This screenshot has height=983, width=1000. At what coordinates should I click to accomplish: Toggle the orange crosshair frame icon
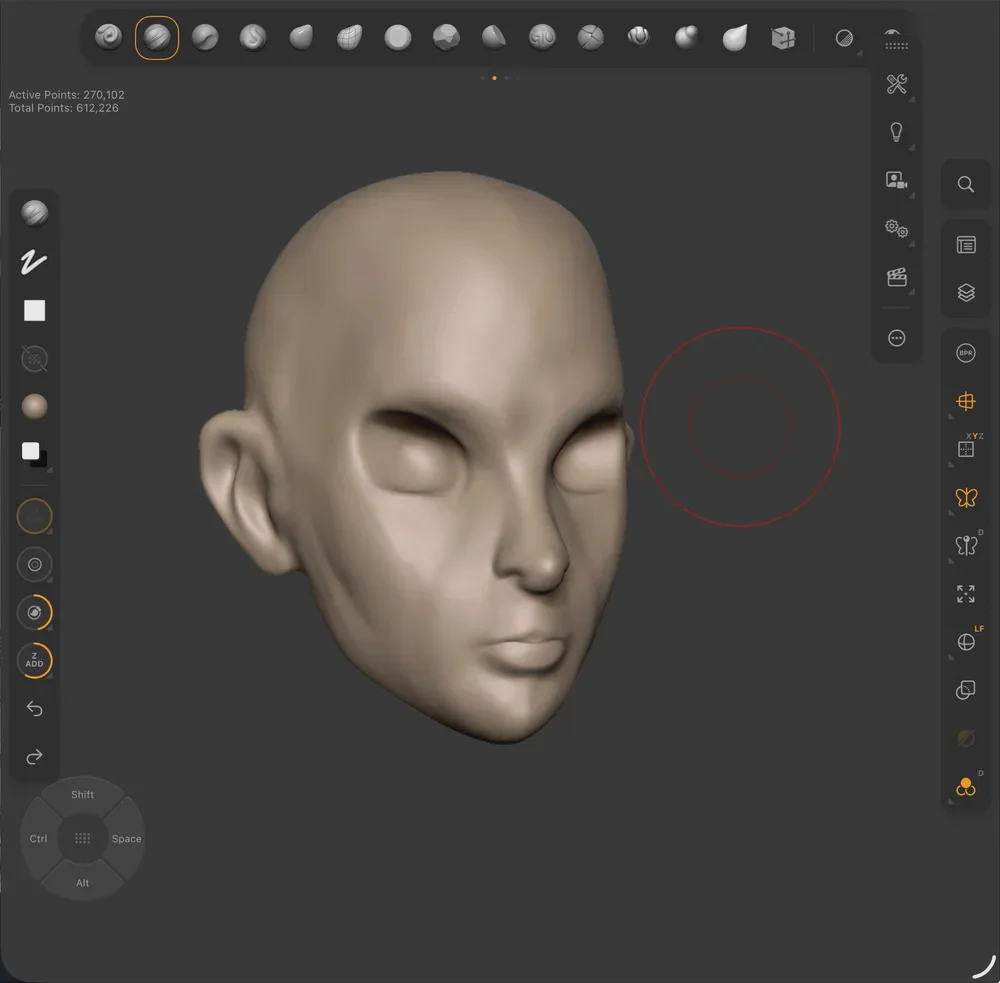click(966, 401)
